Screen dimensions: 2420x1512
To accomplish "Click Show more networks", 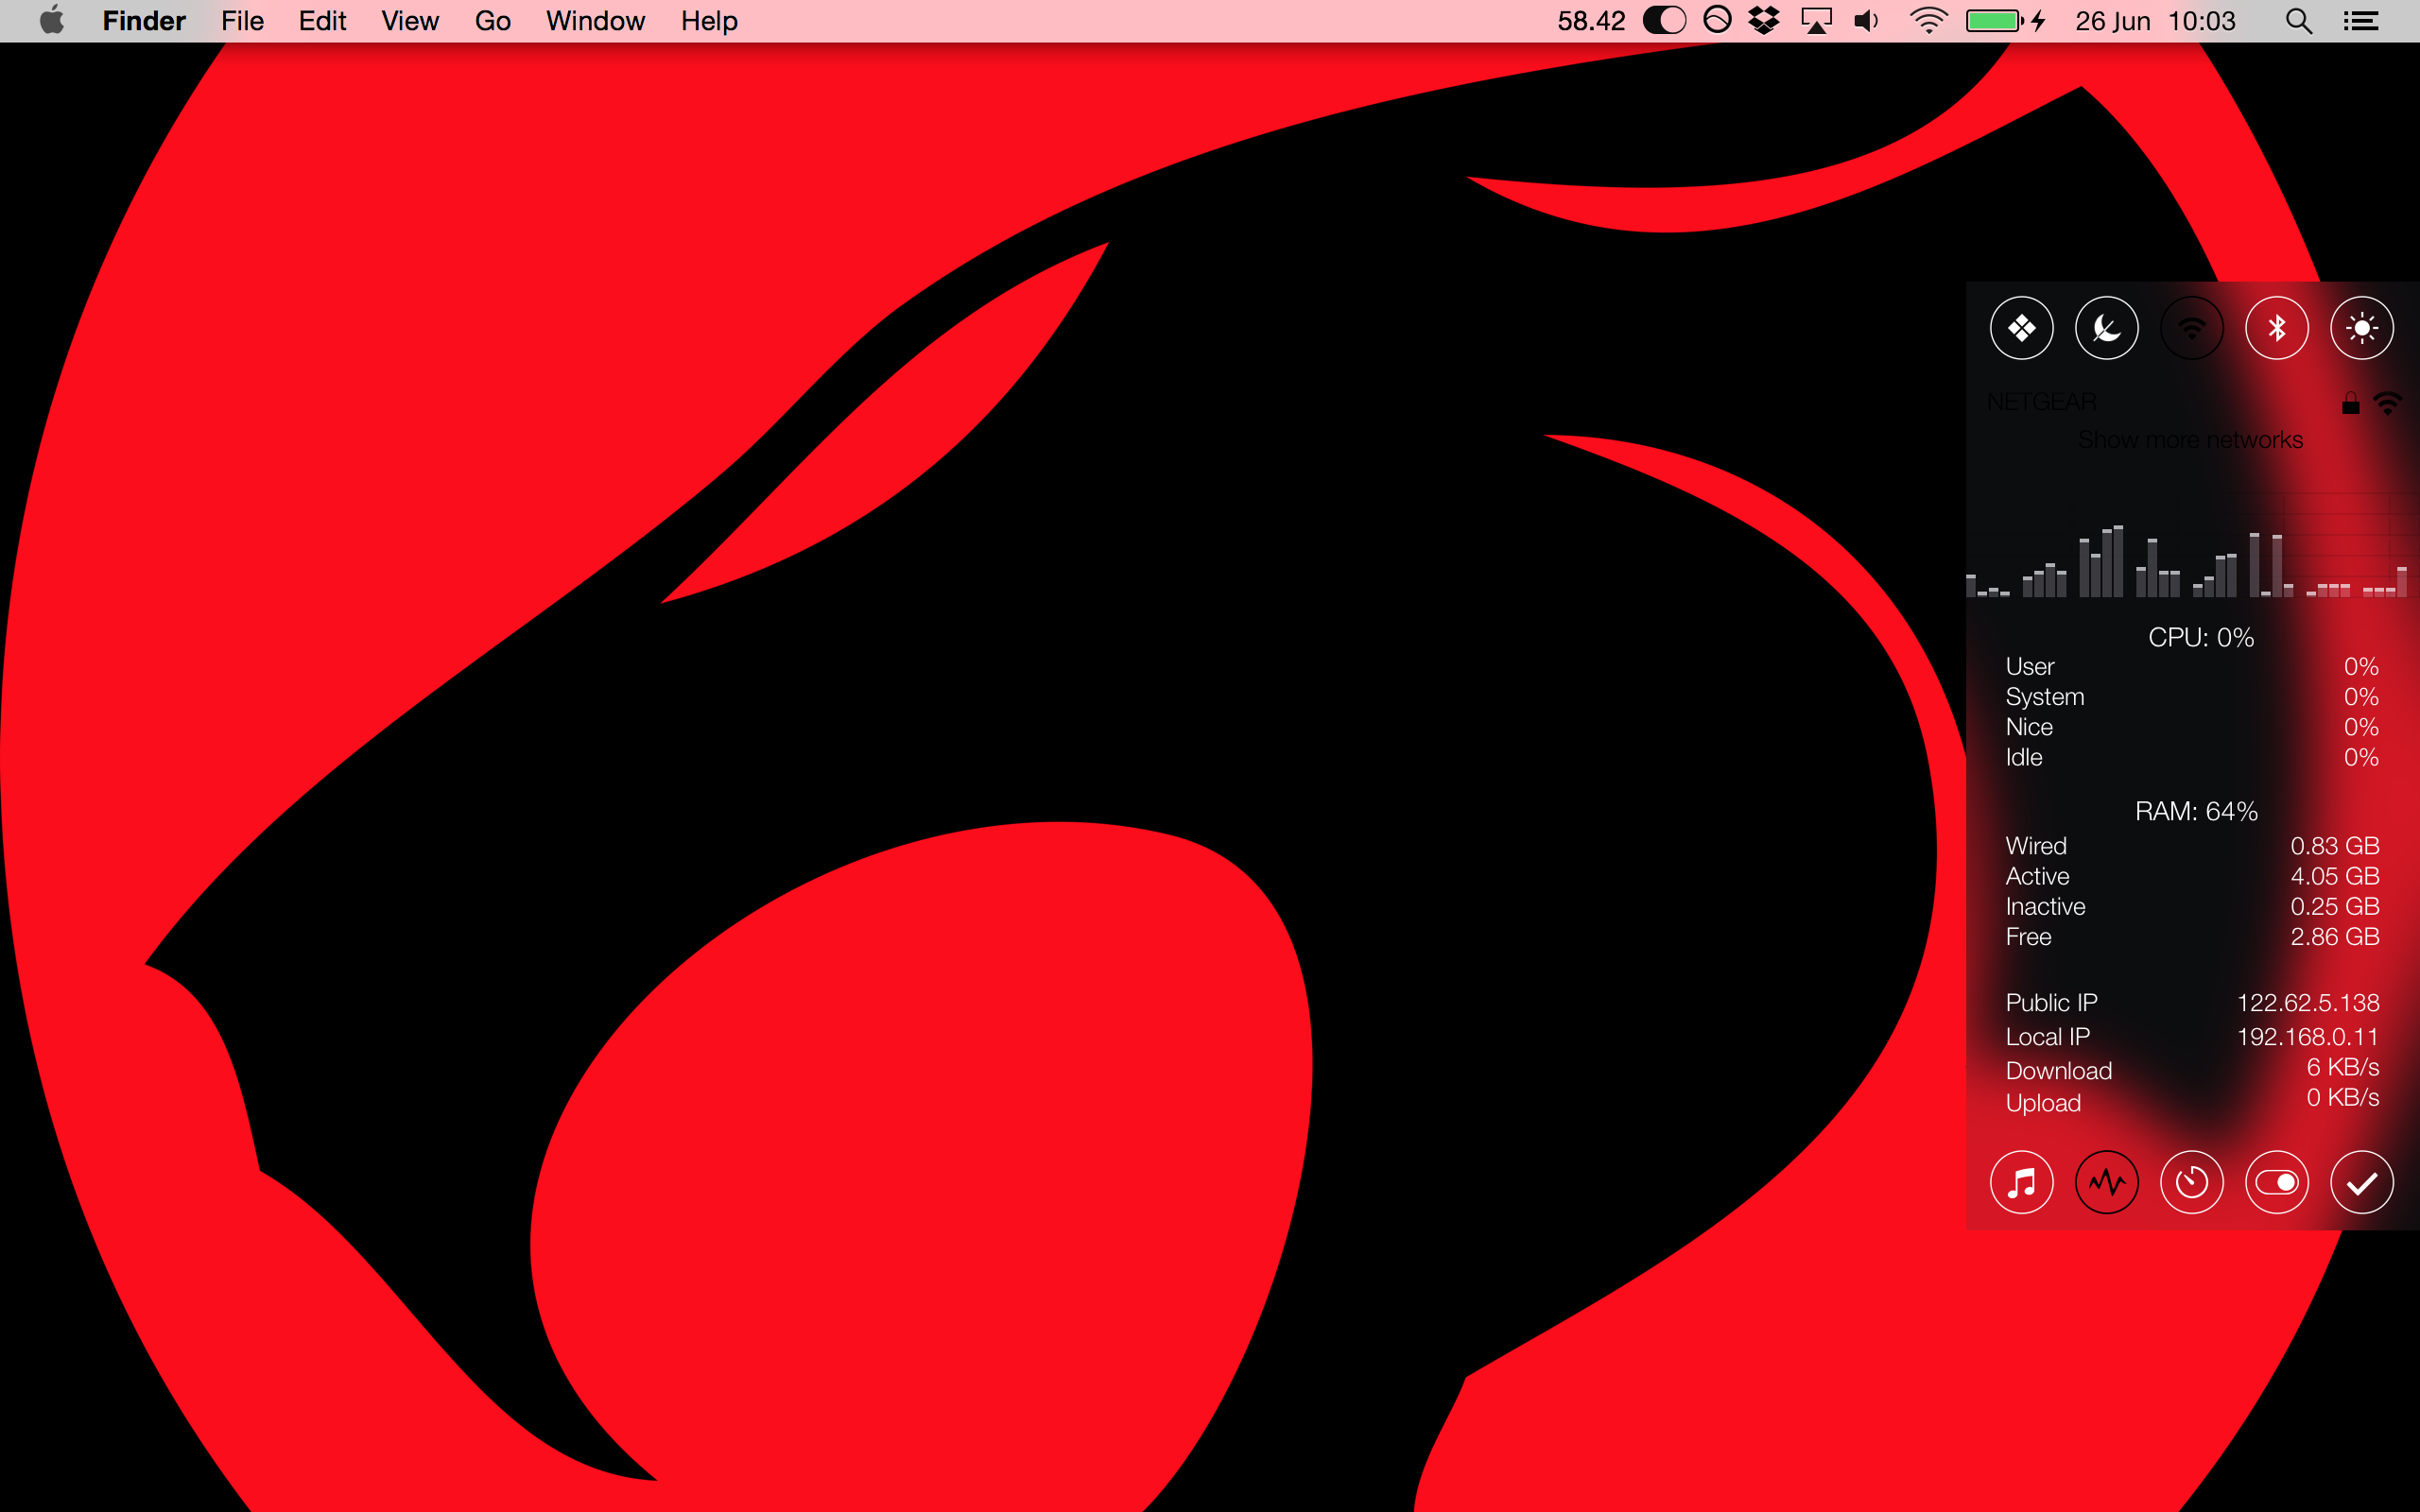I will (x=2190, y=440).
